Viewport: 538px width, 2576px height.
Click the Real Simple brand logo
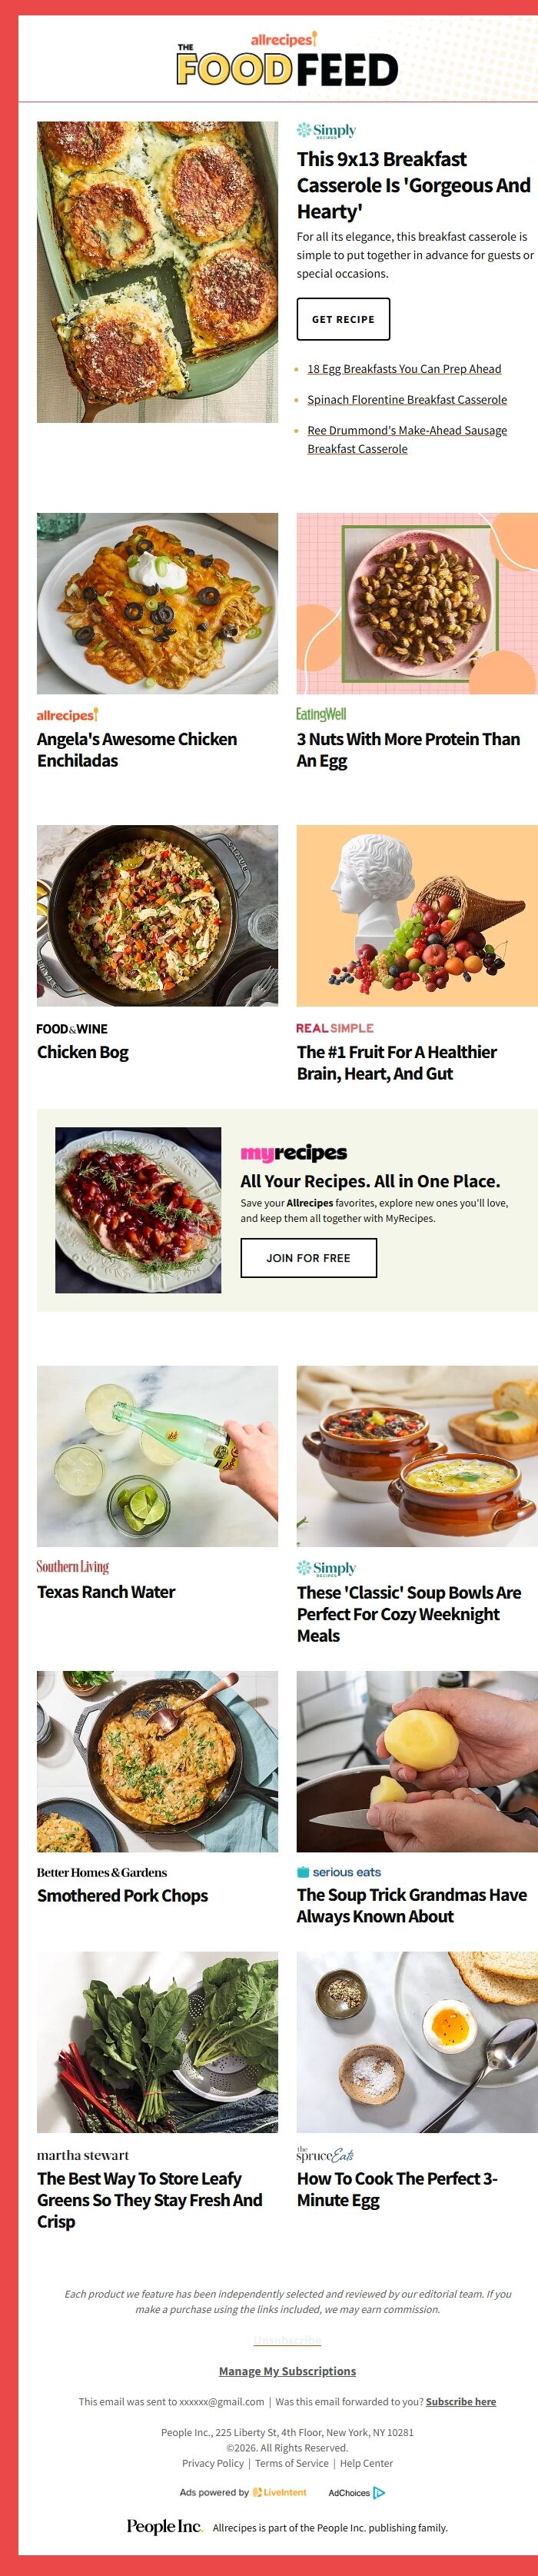click(x=335, y=1028)
